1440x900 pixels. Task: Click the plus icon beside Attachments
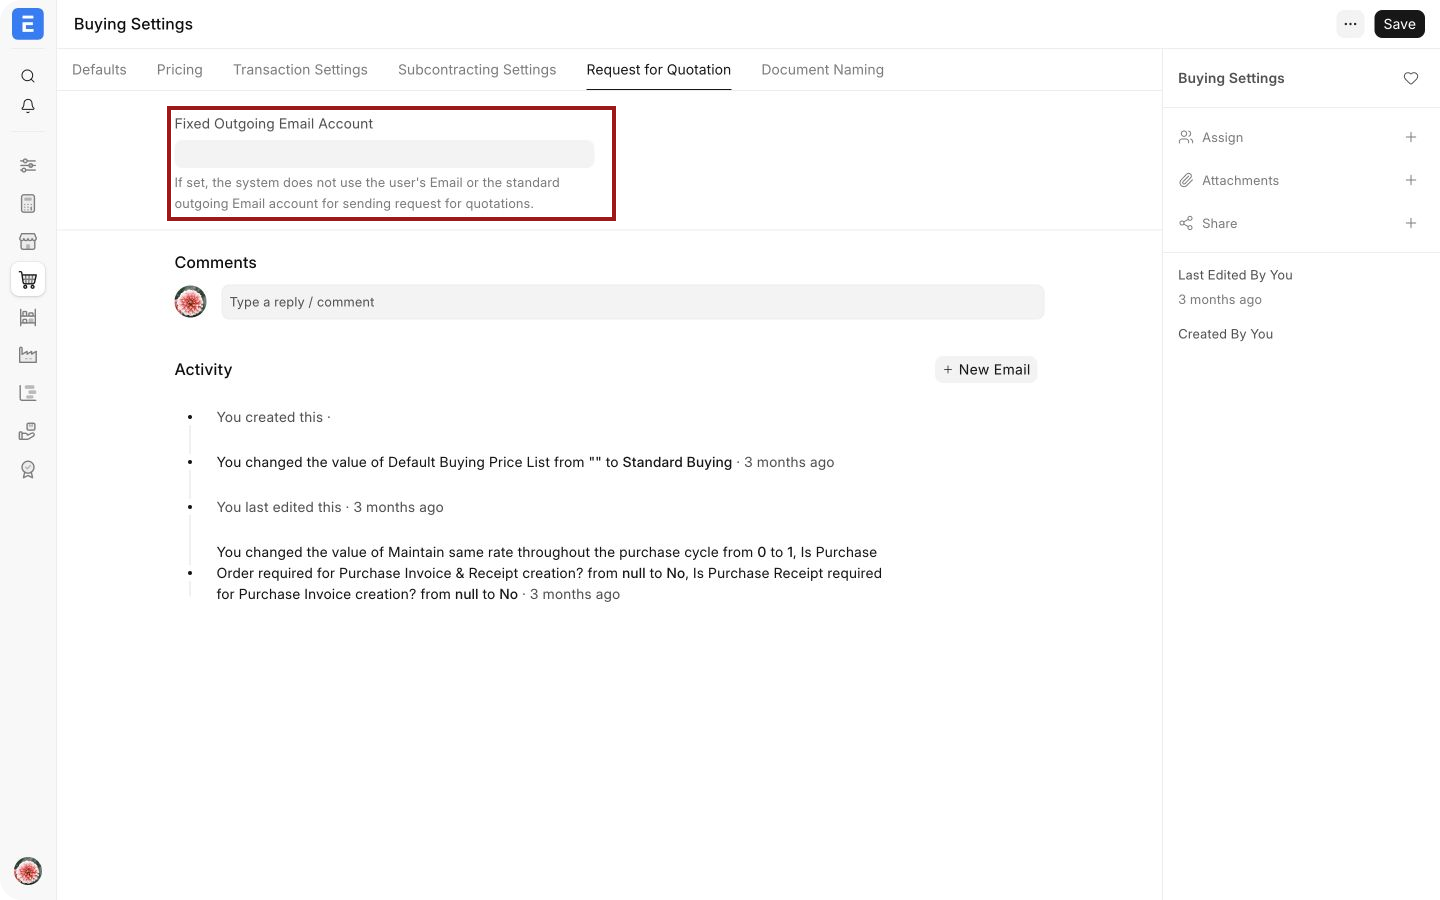point(1411,180)
